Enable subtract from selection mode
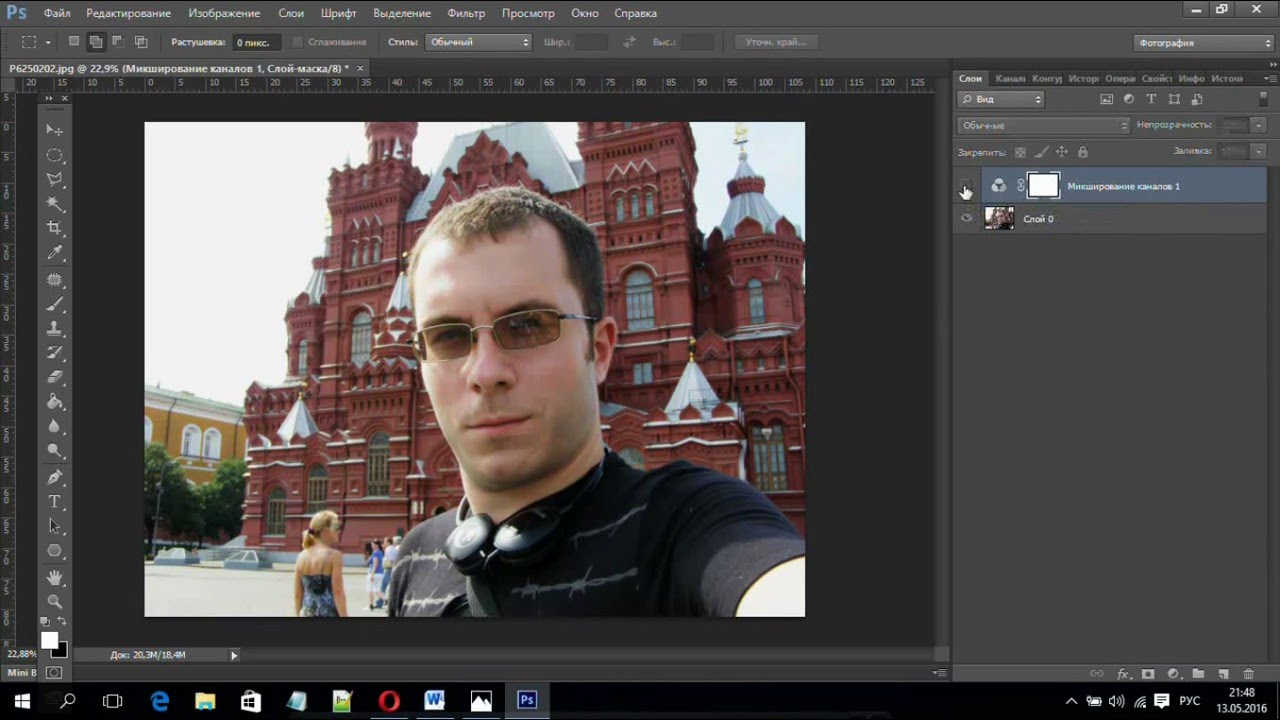The image size is (1280, 720). pyautogui.click(x=118, y=42)
